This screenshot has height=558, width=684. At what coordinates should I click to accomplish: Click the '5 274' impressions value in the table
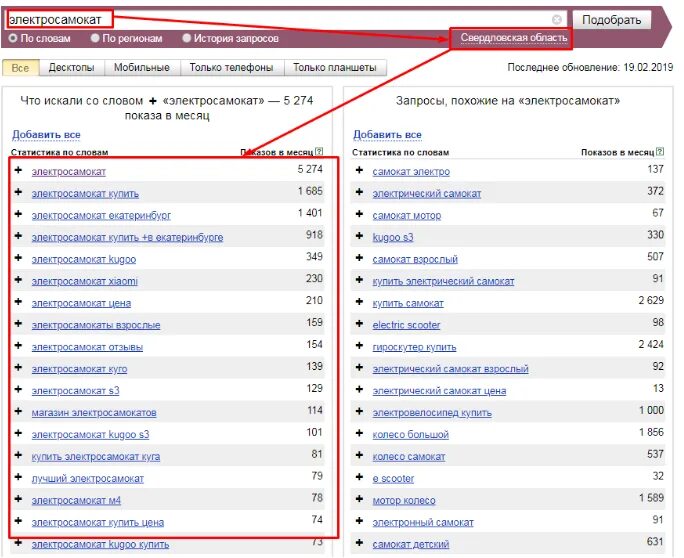pyautogui.click(x=310, y=169)
